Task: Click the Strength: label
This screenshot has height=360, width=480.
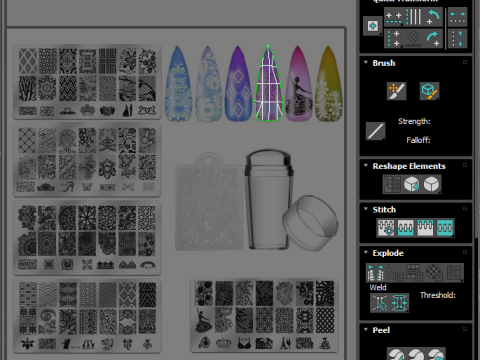Action: 414,121
